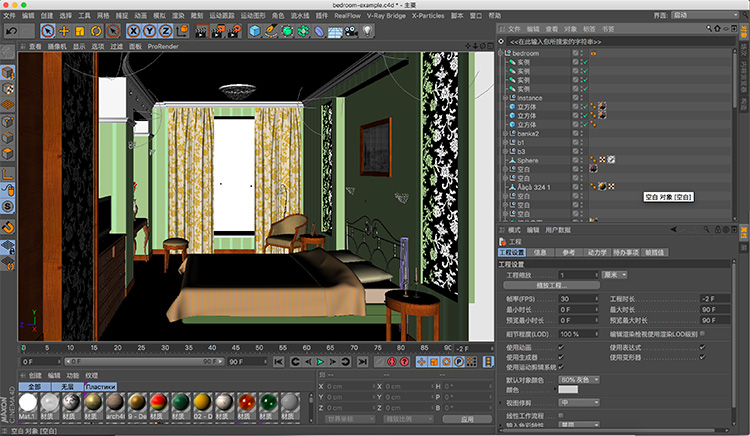Screen dimensions: 750x436
Task: Select the white Mat.1 material
Action: 28,403
